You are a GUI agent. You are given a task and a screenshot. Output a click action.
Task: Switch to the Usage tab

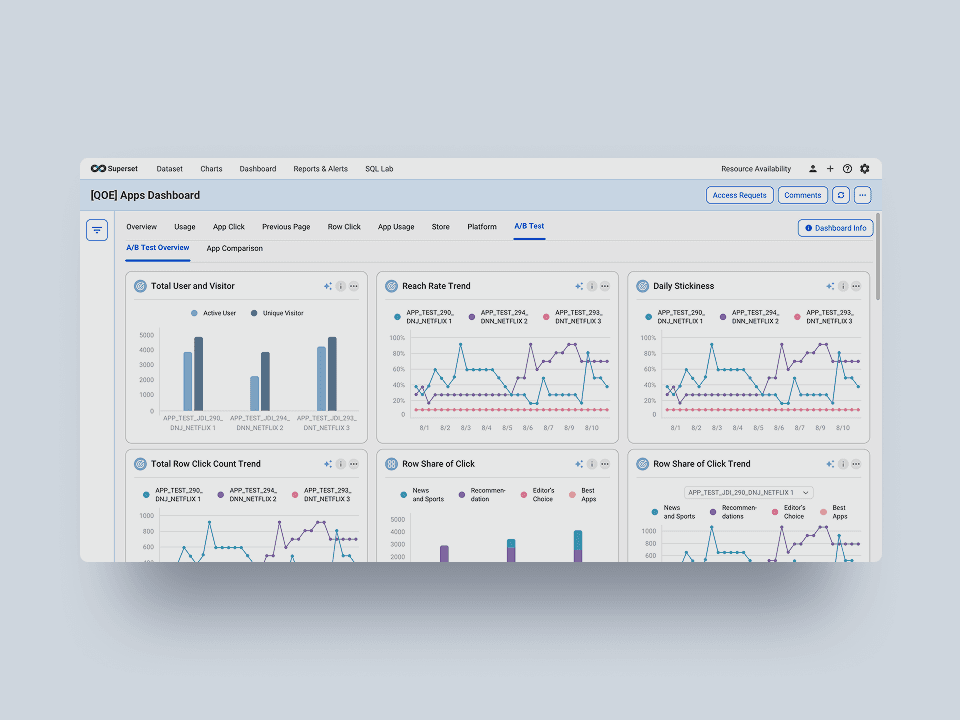pos(184,227)
